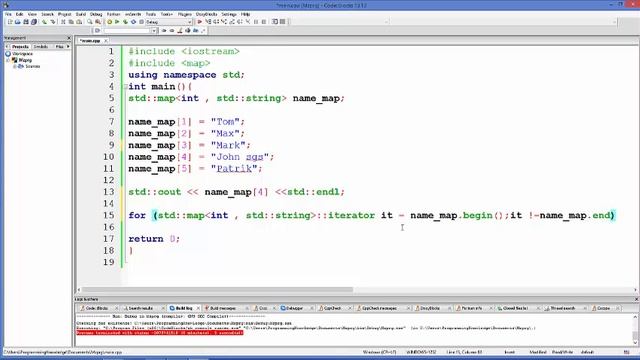Image resolution: width=640 pixels, height=360 pixels.
Task: Open the code completion scope dropdown arrow
Action: click(154, 31)
